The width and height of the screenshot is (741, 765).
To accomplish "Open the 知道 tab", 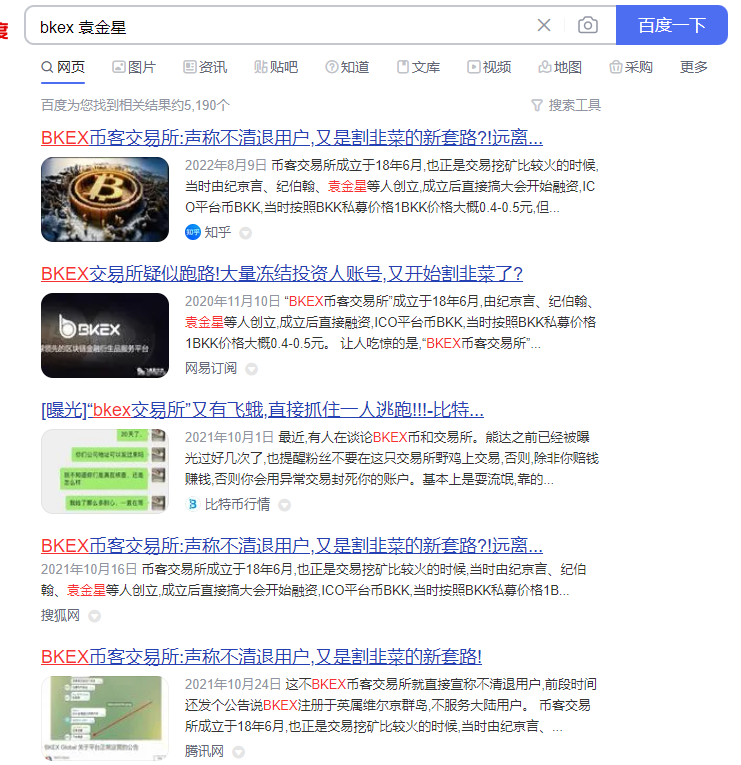I will pyautogui.click(x=347, y=67).
